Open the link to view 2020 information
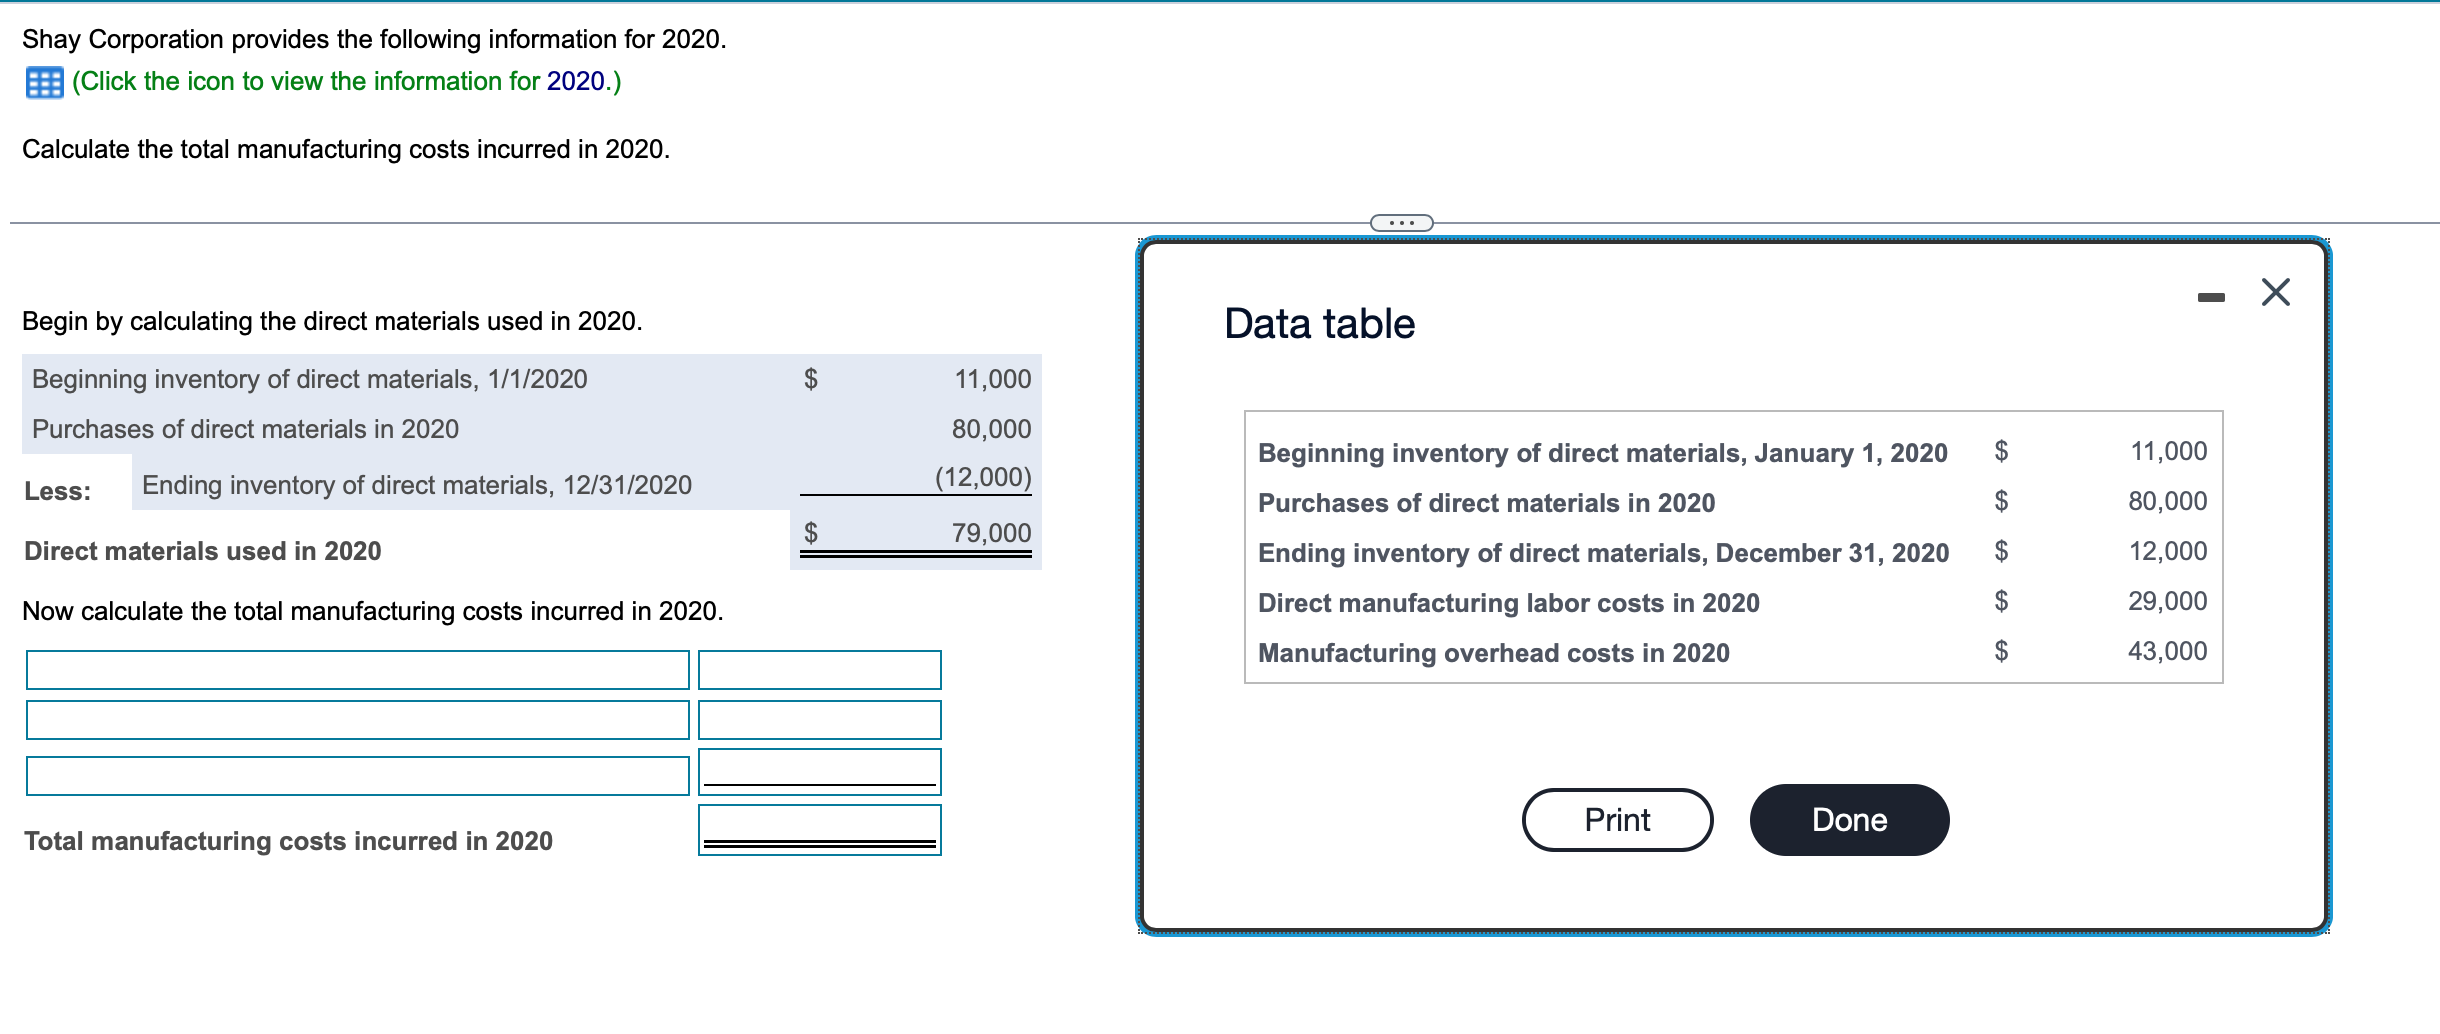Viewport: 2440px width, 1034px height. pos(346,81)
